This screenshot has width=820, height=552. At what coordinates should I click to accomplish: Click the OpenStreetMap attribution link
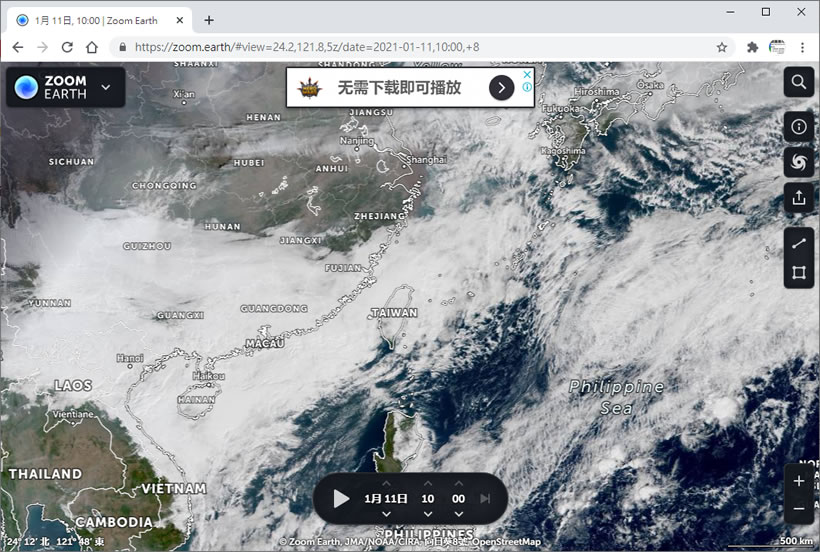pos(506,542)
